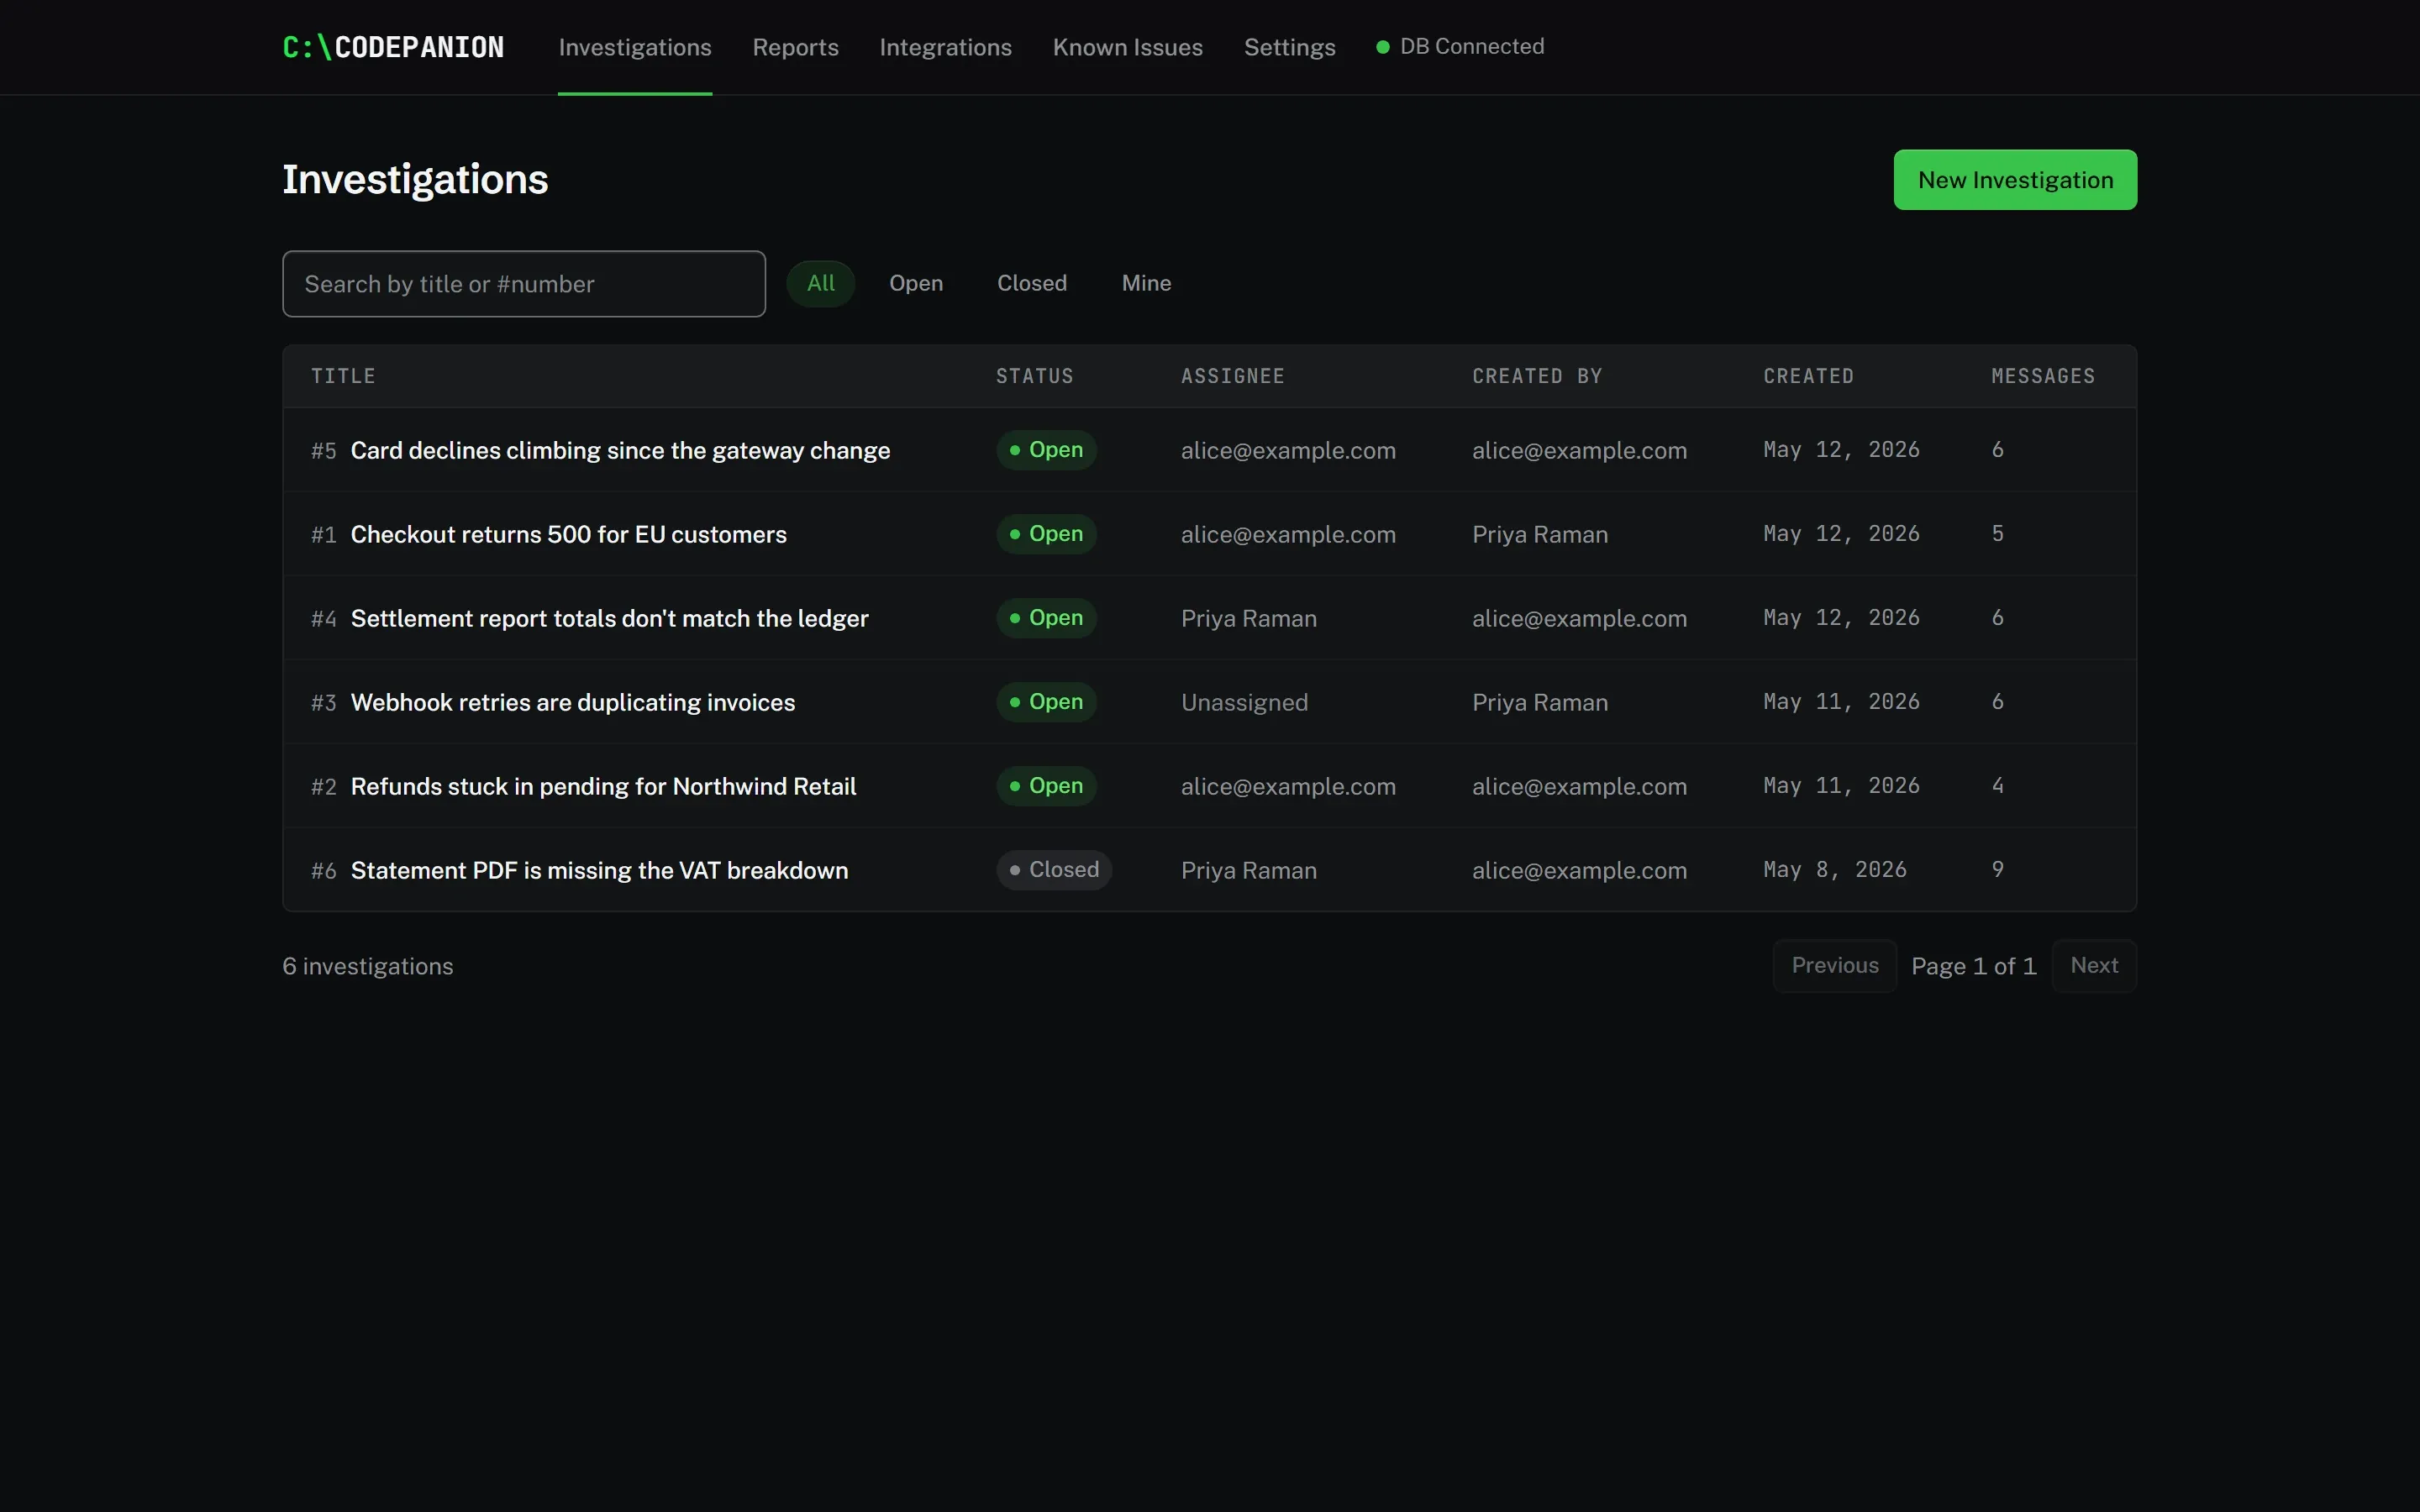Click the Previous page button

pyautogui.click(x=1834, y=966)
